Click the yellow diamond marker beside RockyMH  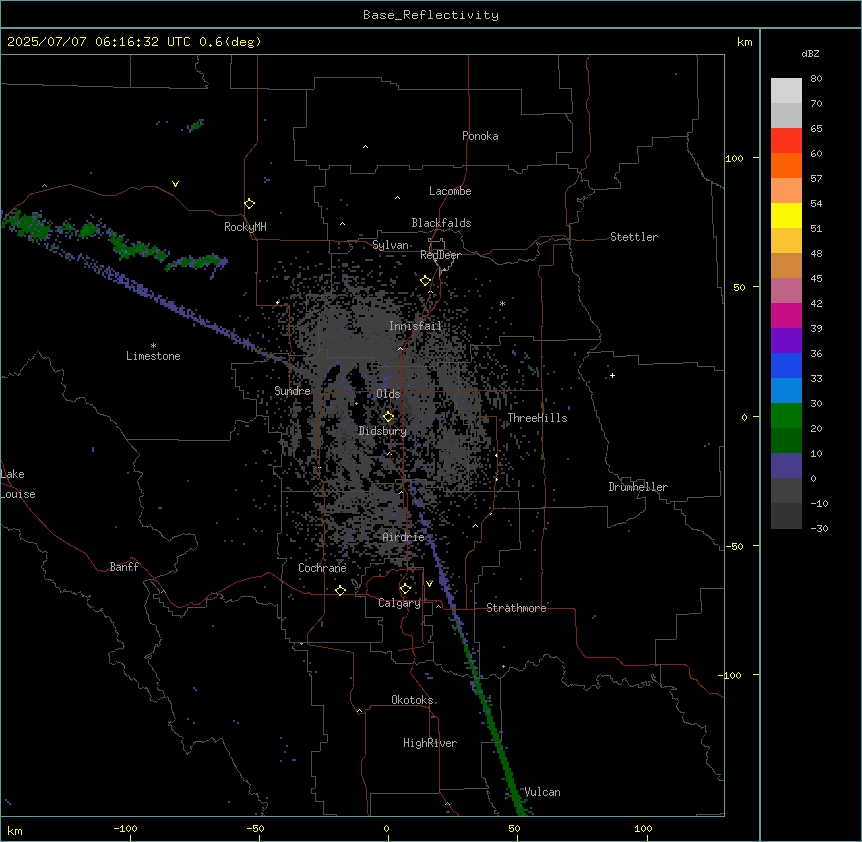249,204
